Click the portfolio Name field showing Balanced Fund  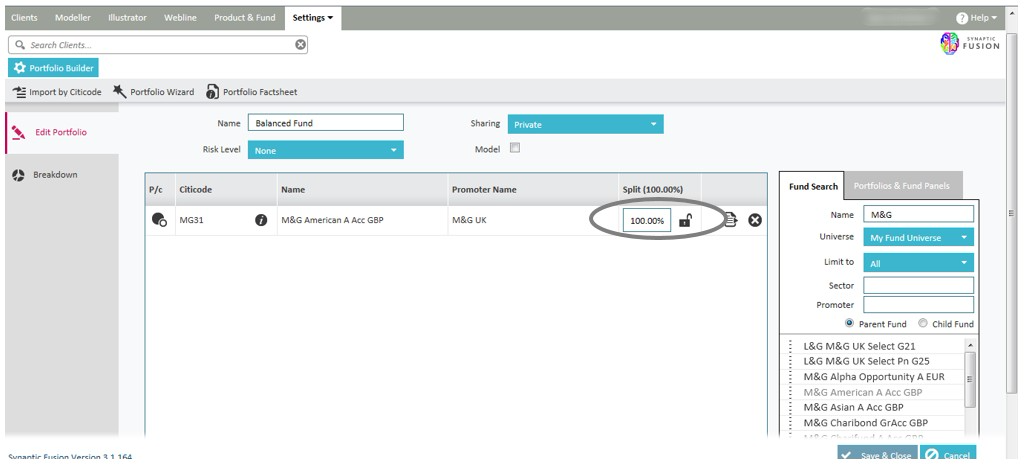(x=326, y=123)
